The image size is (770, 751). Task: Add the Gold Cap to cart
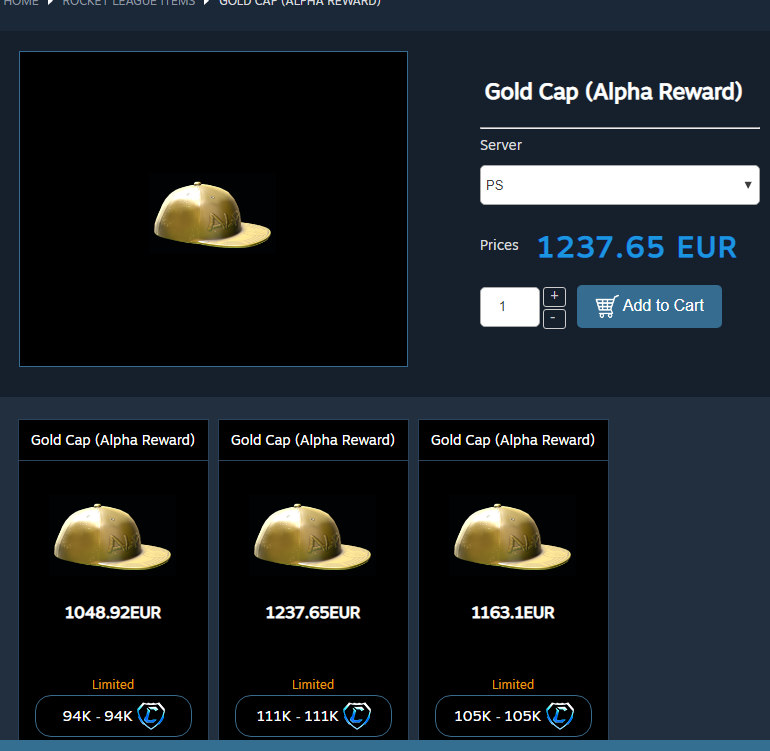click(649, 306)
